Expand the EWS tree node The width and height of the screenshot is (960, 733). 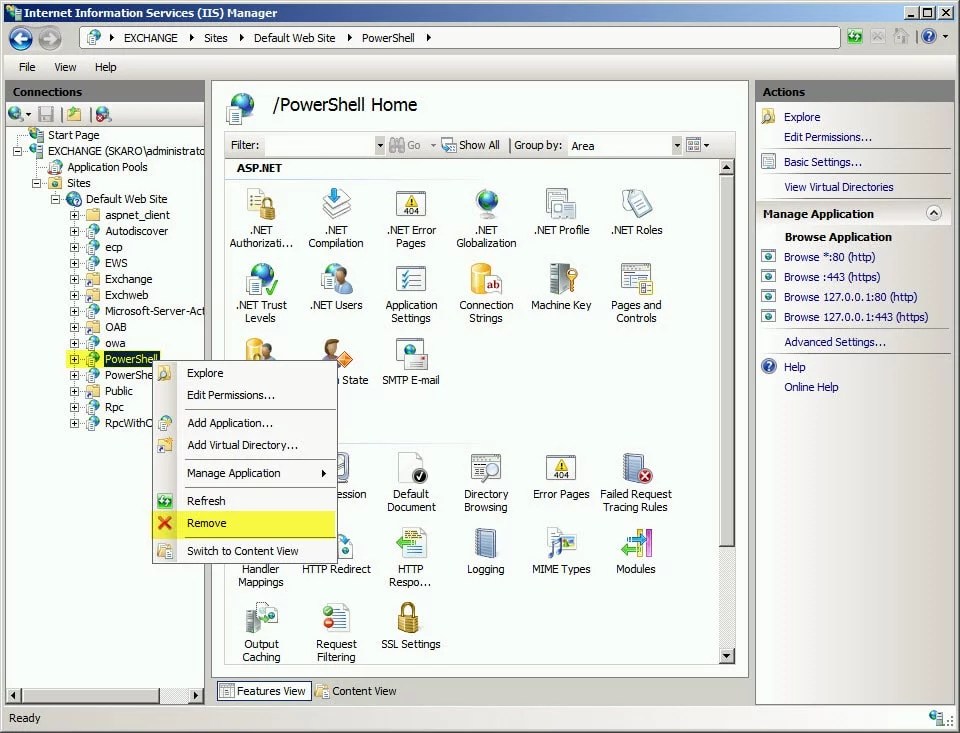[x=74, y=263]
